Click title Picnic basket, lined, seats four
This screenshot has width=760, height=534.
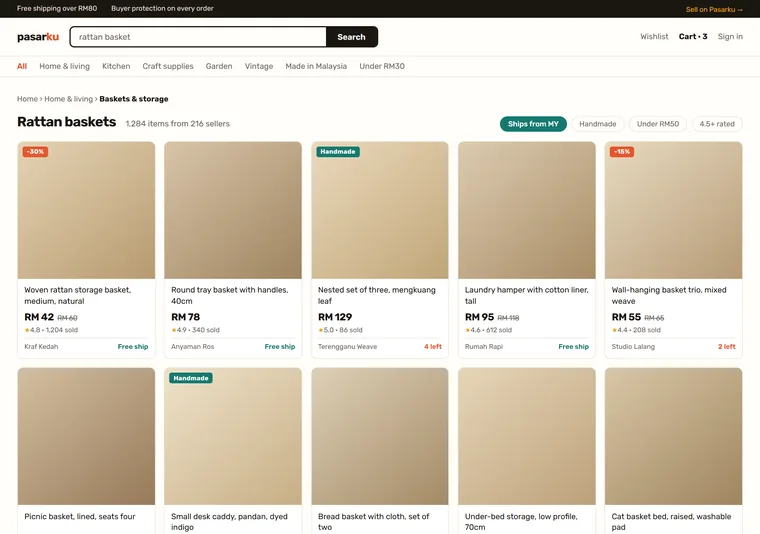(80, 517)
